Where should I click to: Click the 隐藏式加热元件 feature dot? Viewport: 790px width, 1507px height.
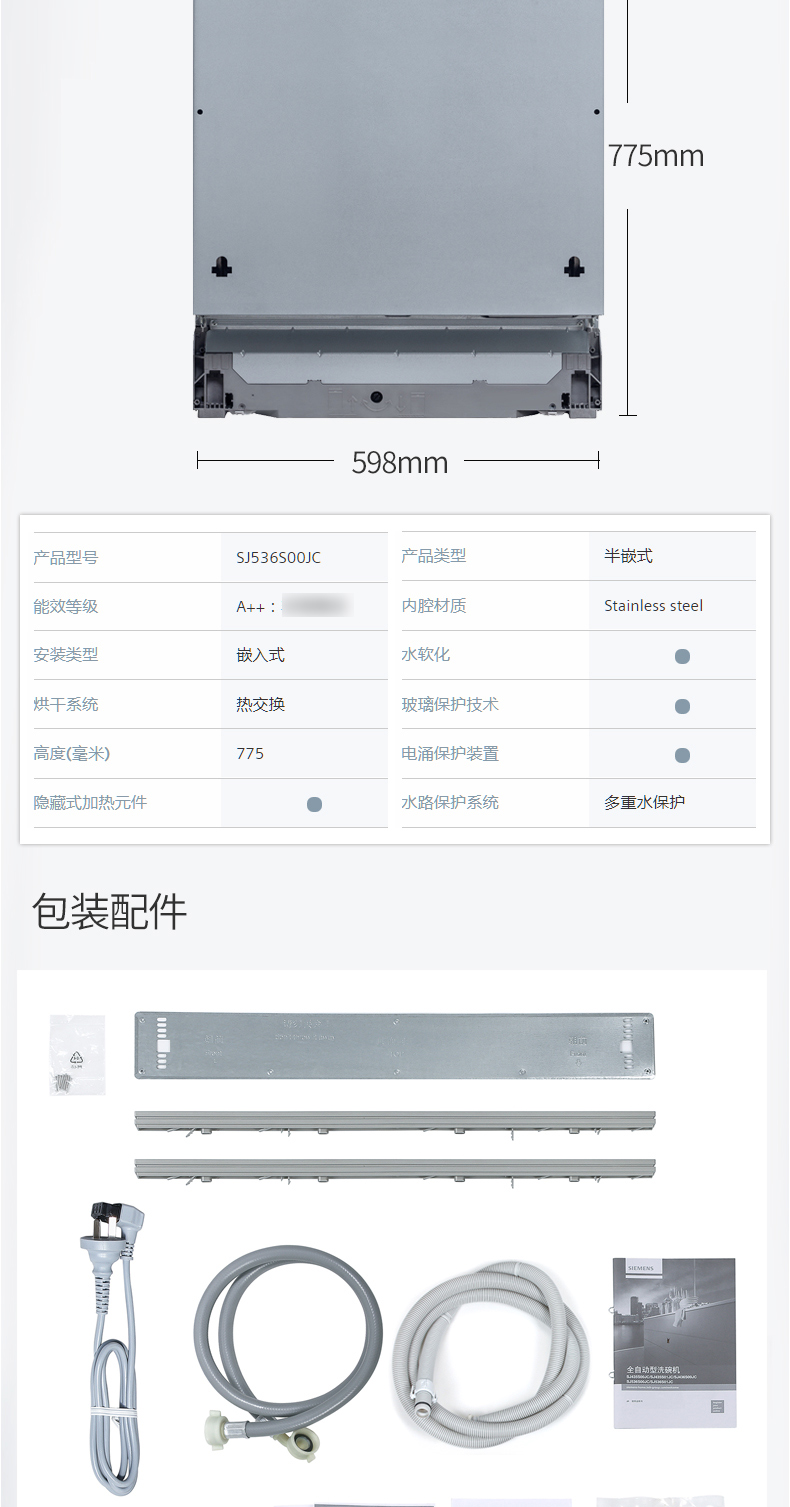point(314,804)
